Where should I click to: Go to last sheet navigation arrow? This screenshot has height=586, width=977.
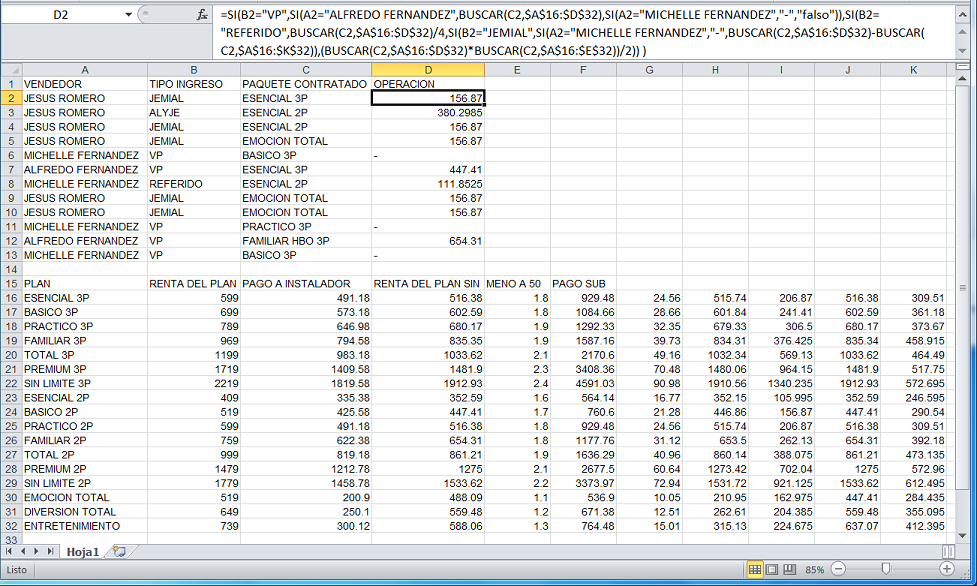pos(50,552)
